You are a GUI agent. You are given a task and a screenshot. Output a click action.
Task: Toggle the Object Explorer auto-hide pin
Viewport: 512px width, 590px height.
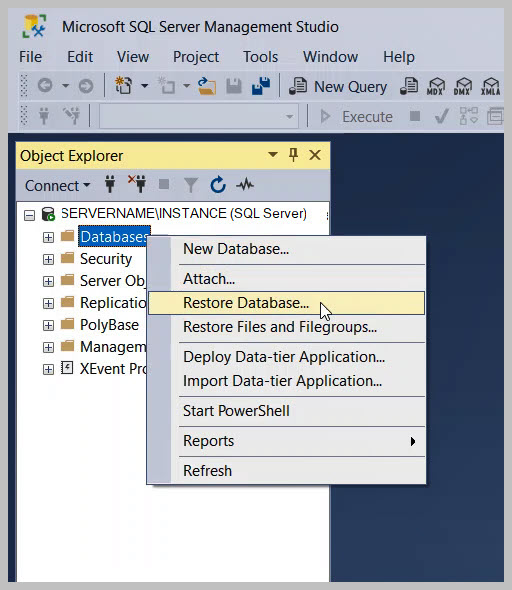(293, 155)
